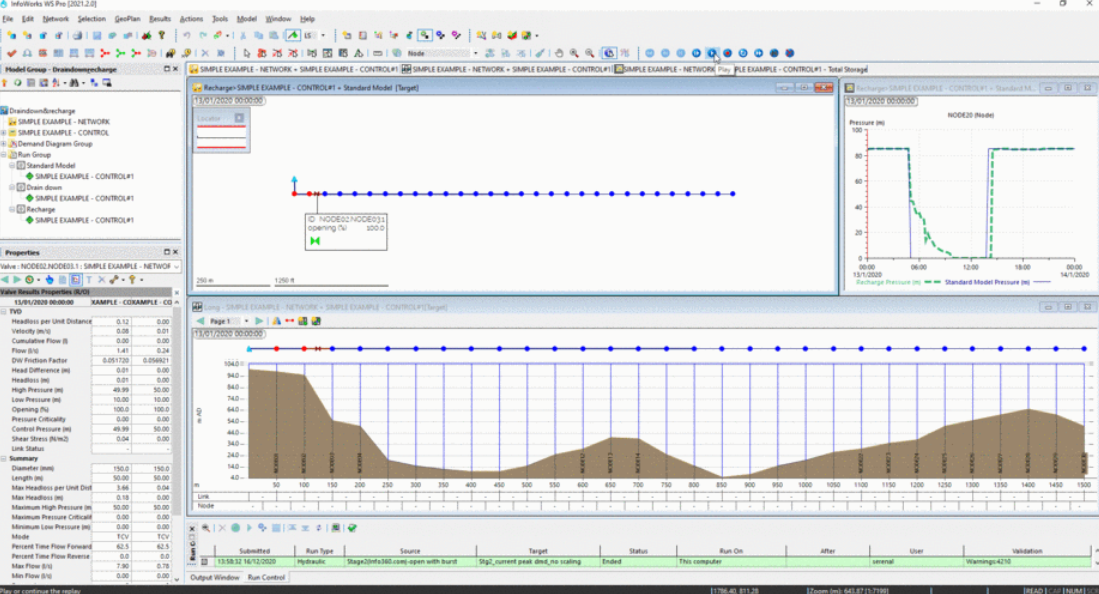Click the Find magnifier in run panel

(206, 528)
